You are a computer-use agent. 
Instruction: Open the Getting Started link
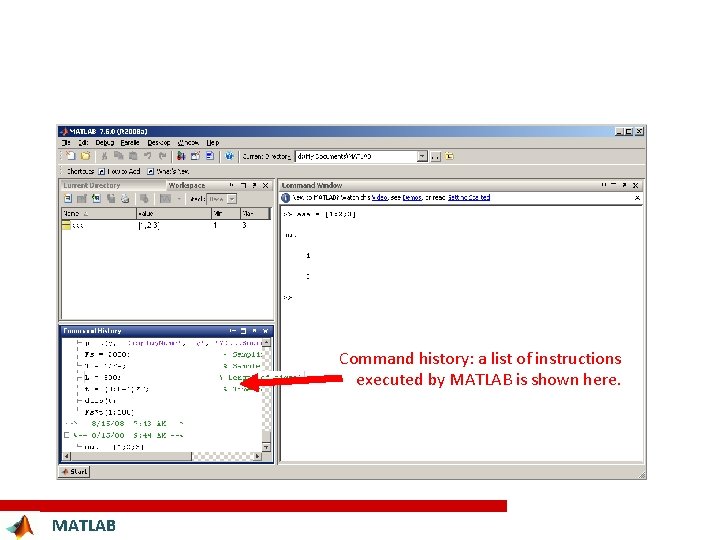tap(469, 197)
